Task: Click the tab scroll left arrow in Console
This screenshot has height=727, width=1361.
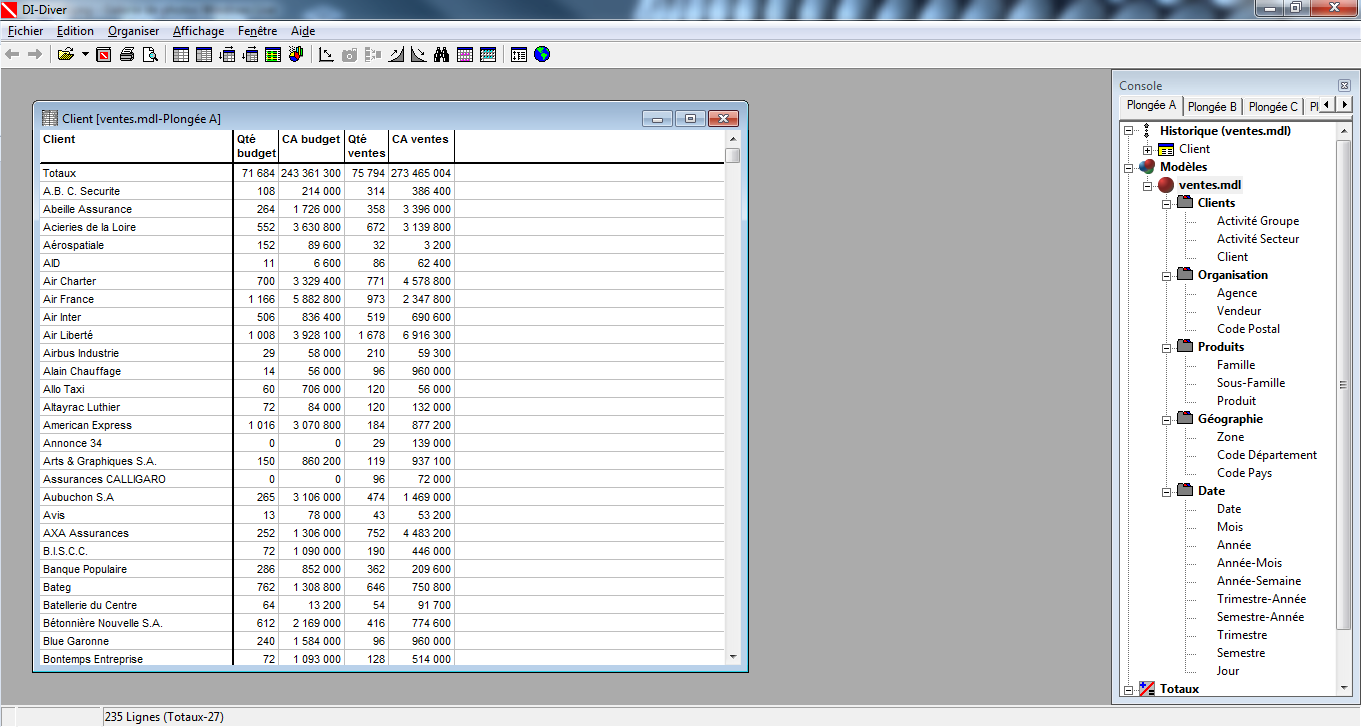Action: (1326, 104)
